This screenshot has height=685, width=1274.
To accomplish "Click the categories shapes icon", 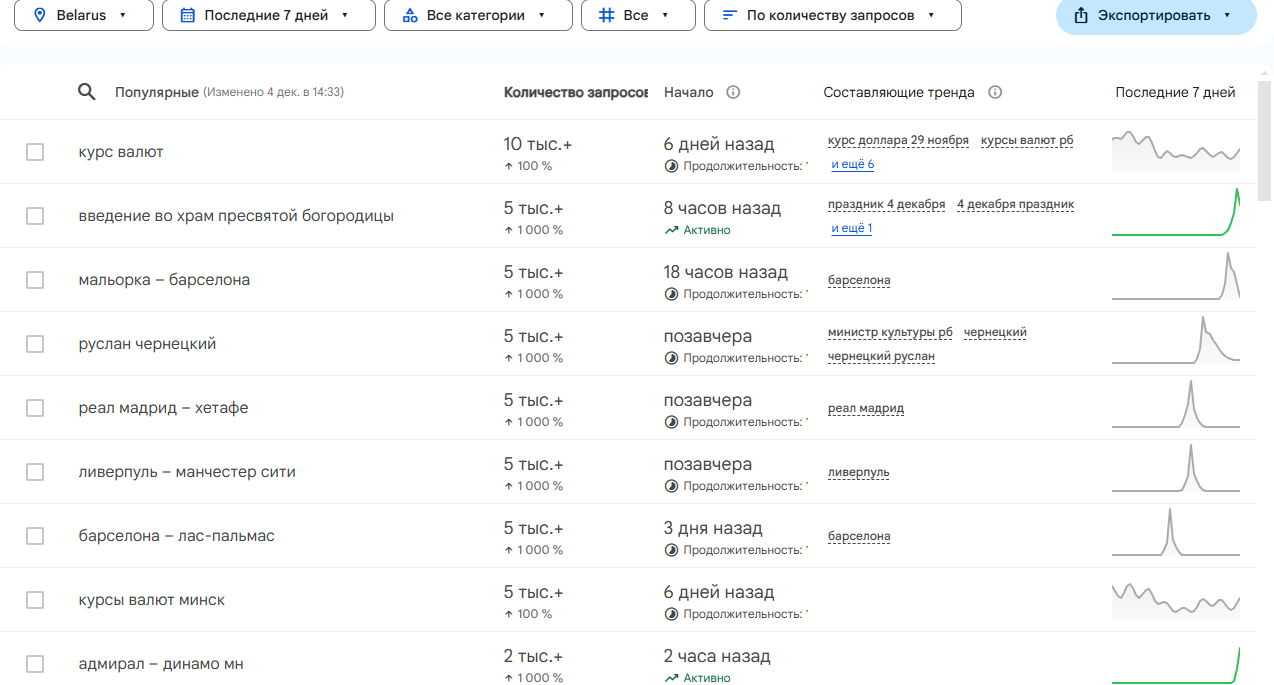I will 409,15.
